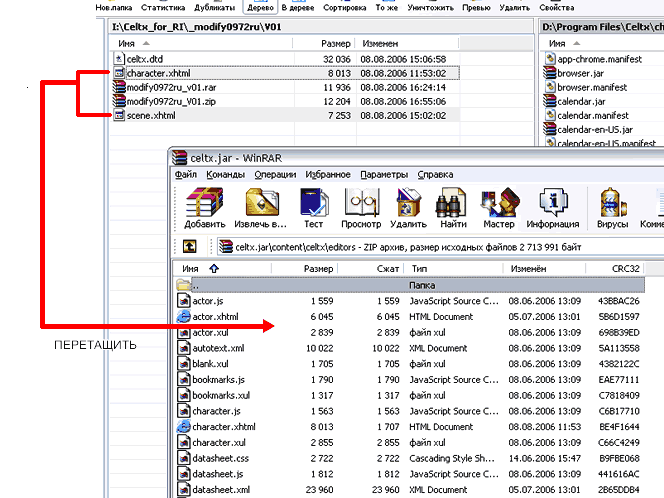Click the celtx.dtd file icon in left panel

click(x=119, y=58)
